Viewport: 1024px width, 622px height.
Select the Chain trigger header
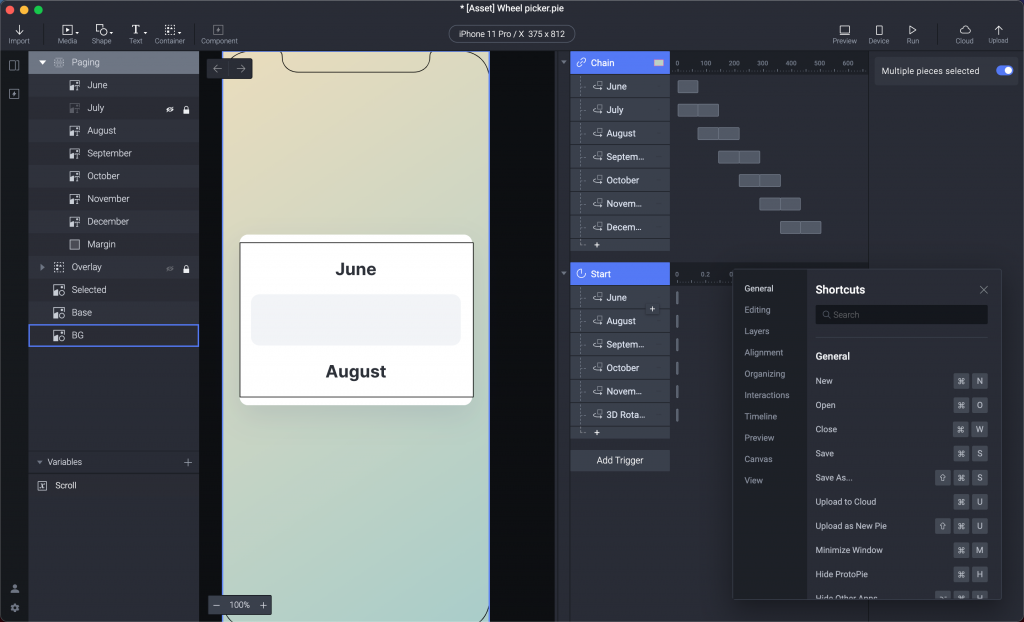[620, 63]
